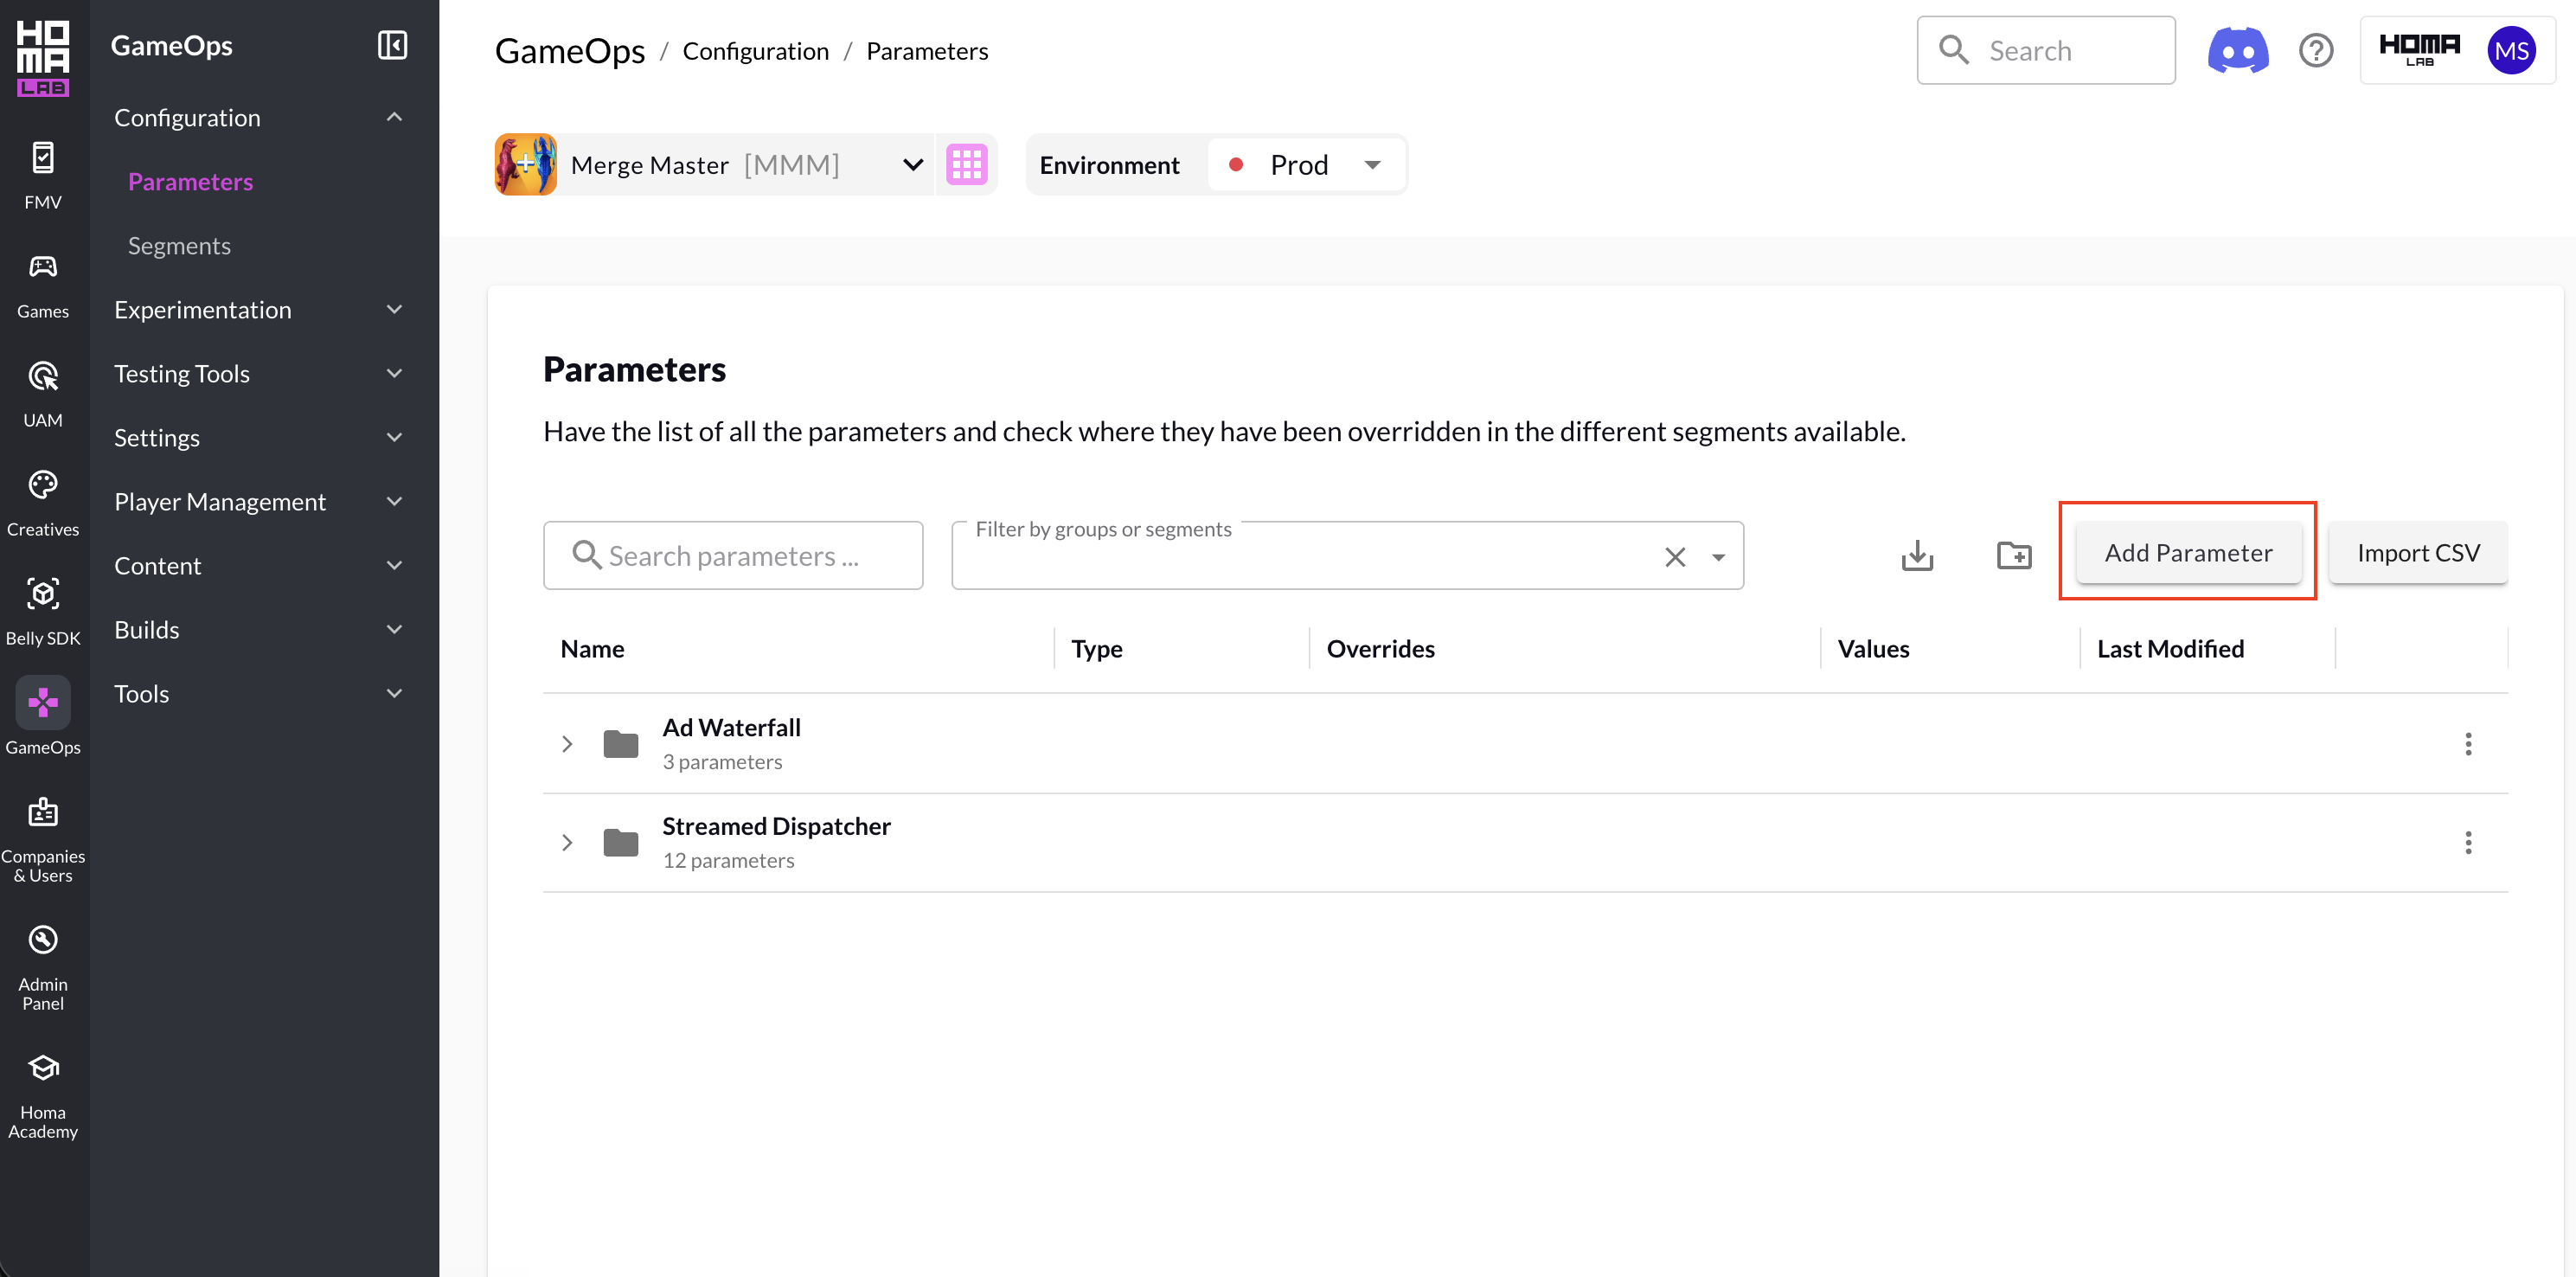
Task: Click the Import CSV button
Action: click(x=2418, y=552)
